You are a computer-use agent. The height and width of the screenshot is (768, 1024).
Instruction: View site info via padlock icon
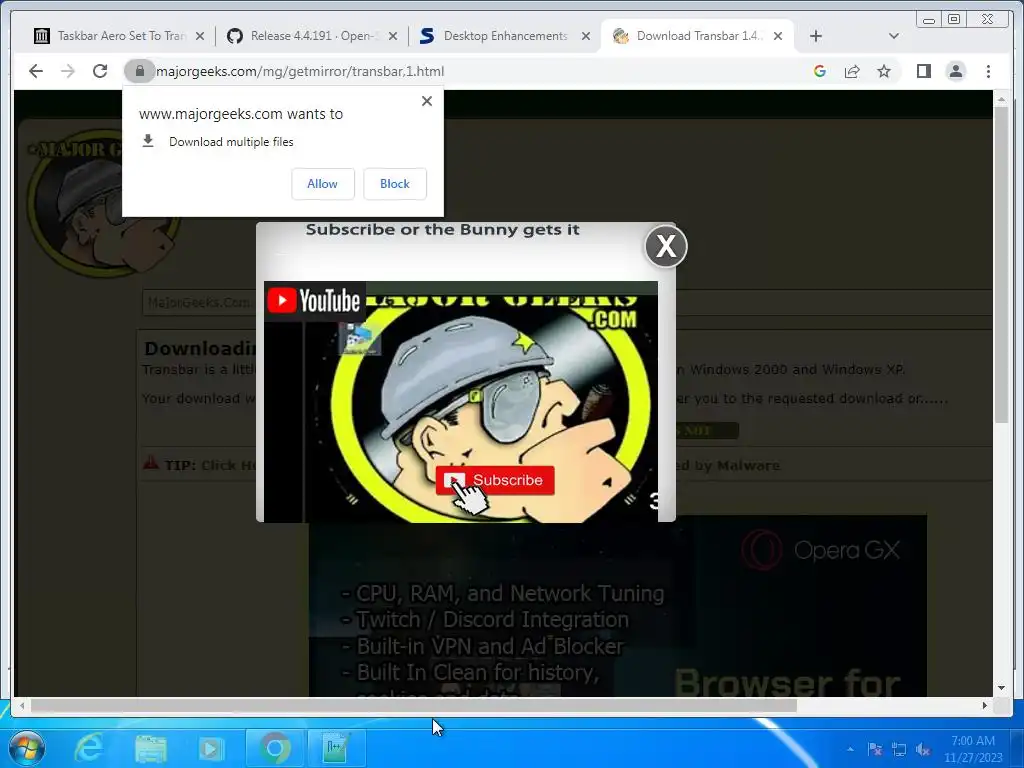pyautogui.click(x=140, y=71)
